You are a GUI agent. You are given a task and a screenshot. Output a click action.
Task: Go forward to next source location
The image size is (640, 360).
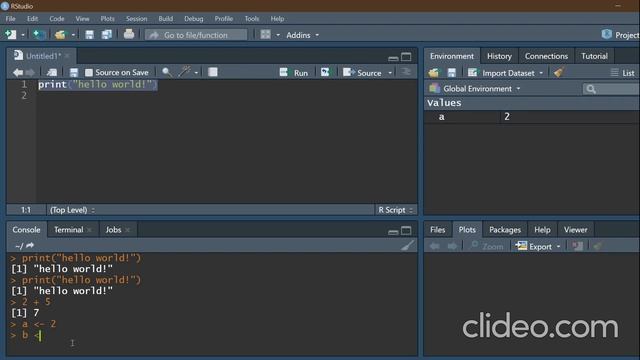point(30,73)
